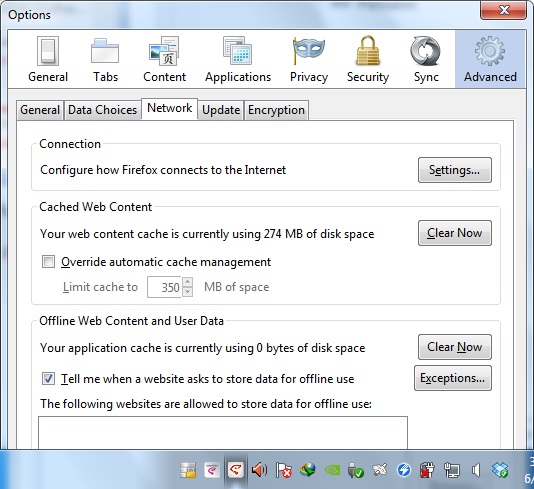Open the Applications options panel
This screenshot has width=534, height=489.
[x=238, y=60]
